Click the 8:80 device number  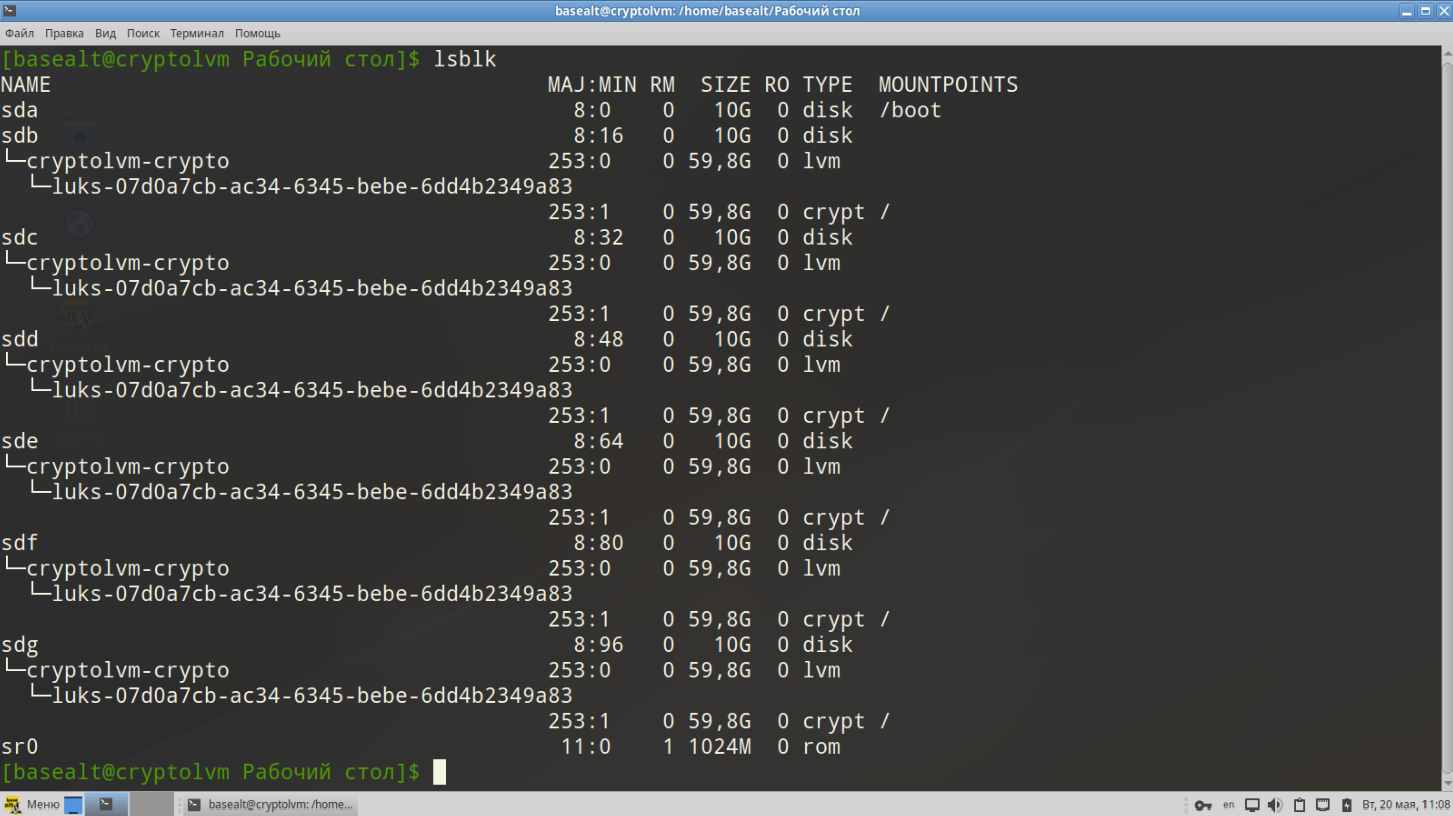[x=598, y=543]
